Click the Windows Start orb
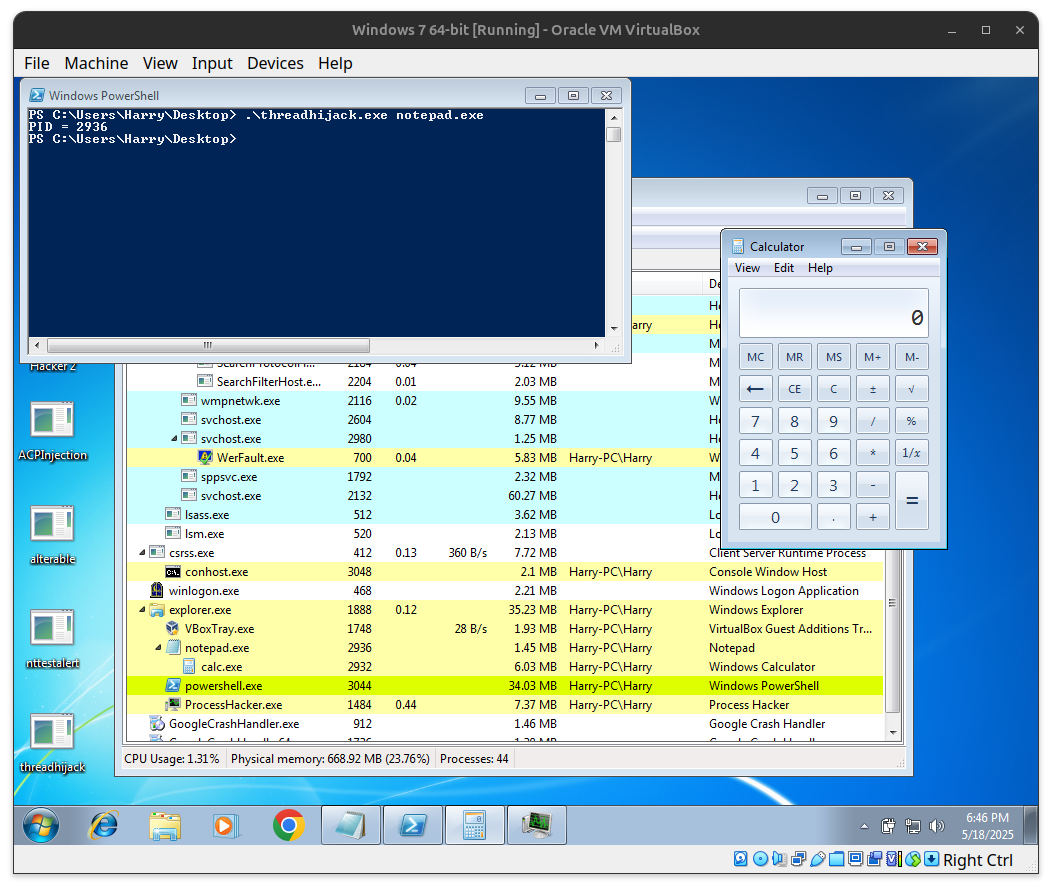 point(41,825)
